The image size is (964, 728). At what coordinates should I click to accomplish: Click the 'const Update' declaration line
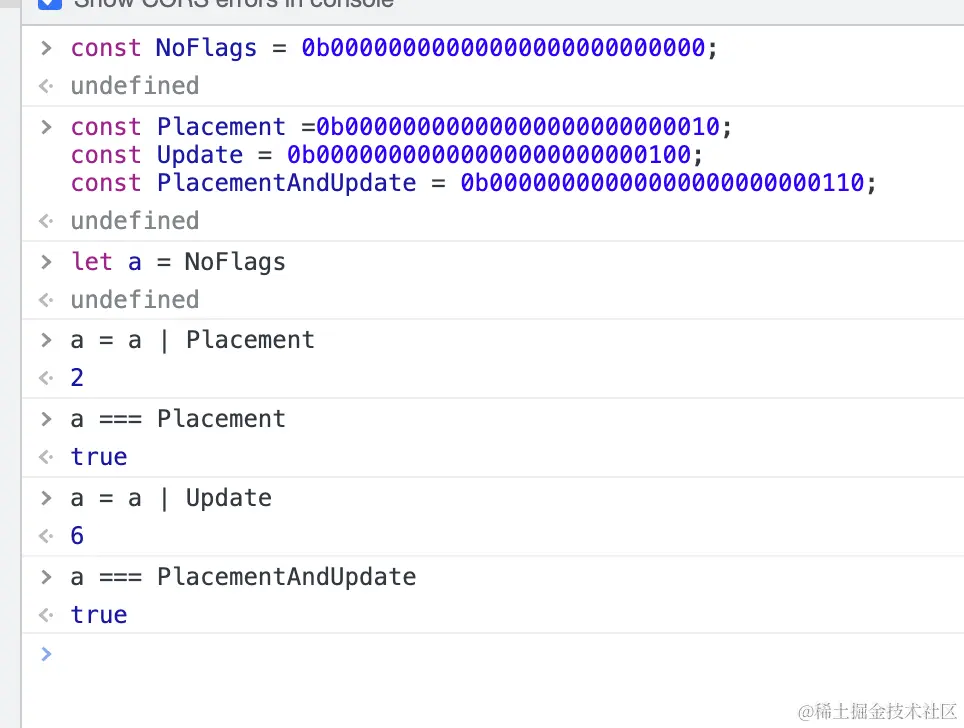[387, 154]
